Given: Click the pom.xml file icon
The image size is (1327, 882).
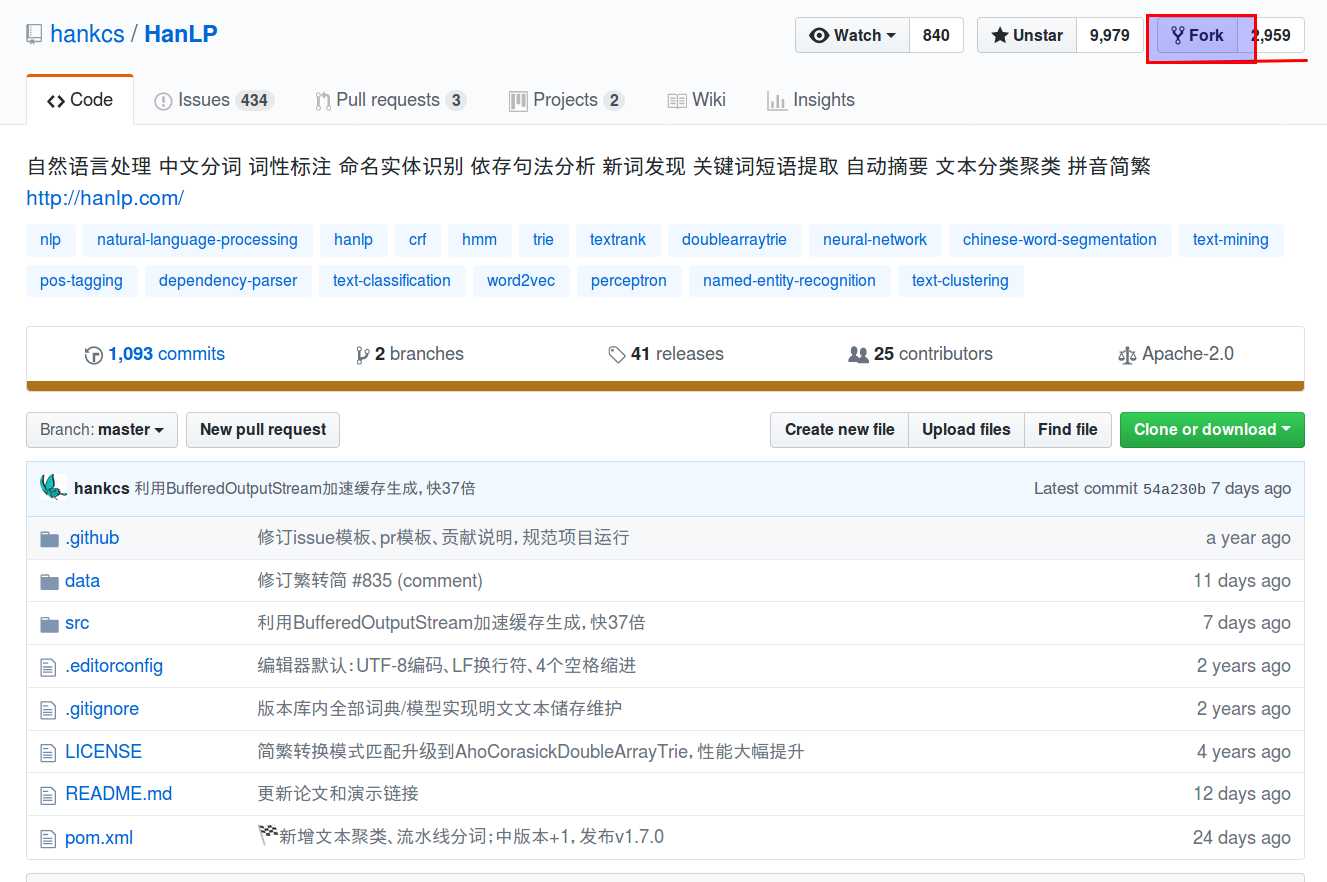Looking at the screenshot, I should click(x=48, y=839).
